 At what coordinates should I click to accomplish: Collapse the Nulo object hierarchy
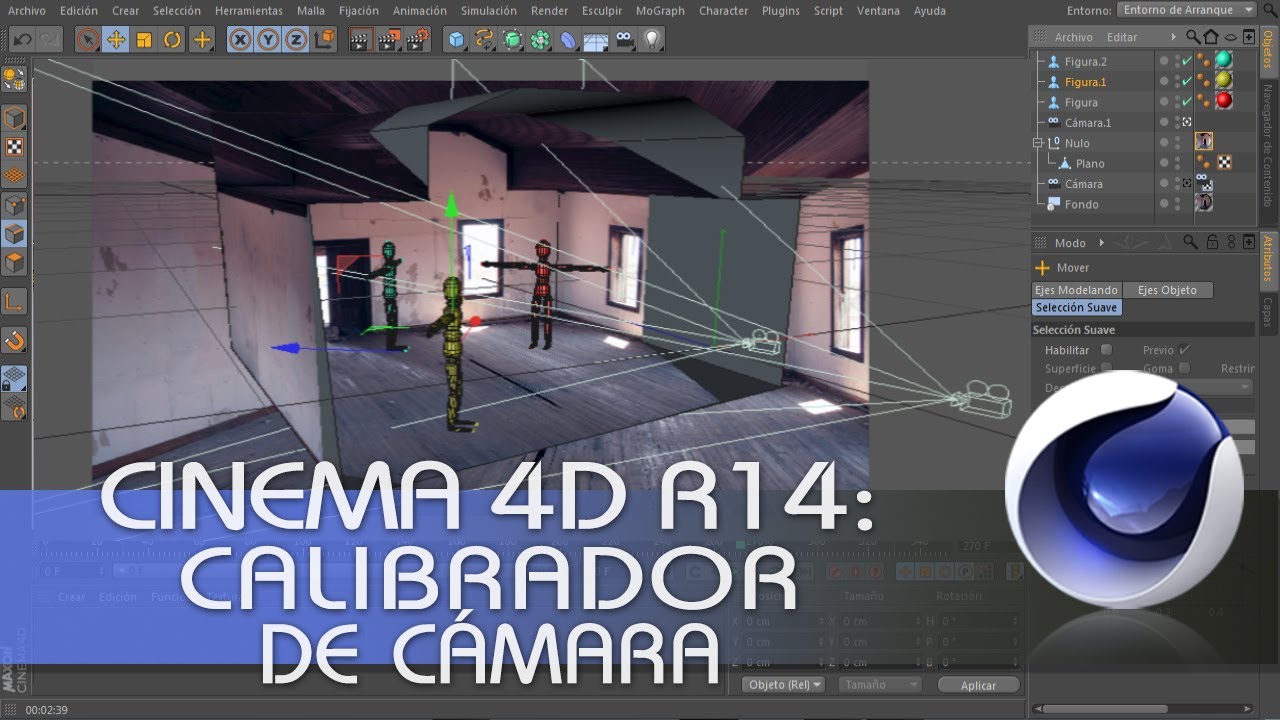(1038, 143)
